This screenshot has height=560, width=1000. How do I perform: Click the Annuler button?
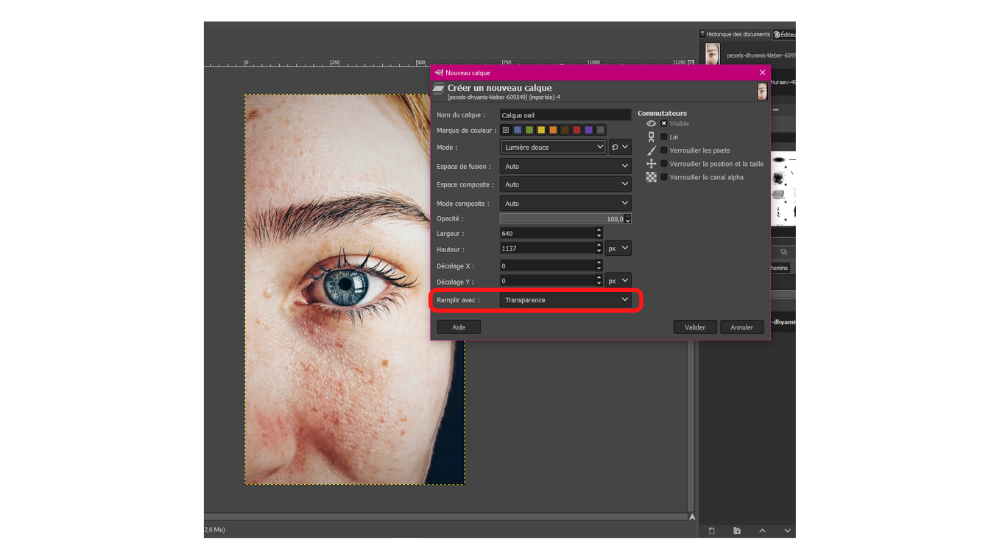(742, 327)
